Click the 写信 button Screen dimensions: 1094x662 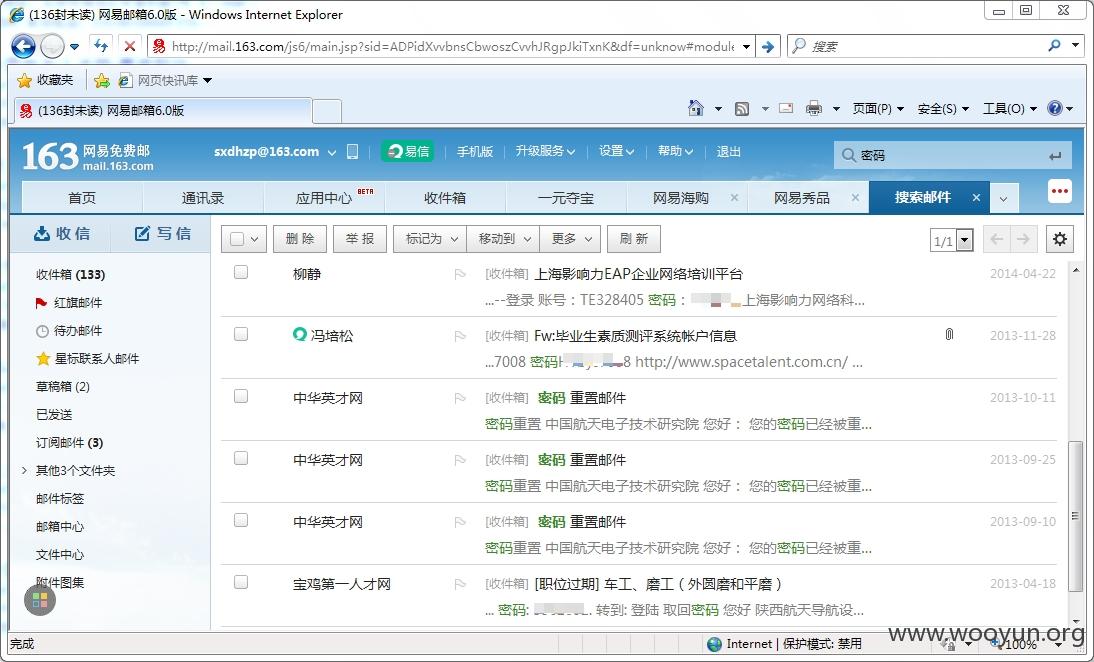coord(163,234)
